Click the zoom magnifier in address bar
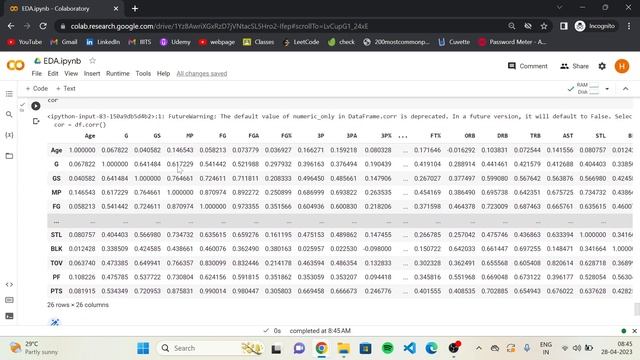Screen dimensions: 640x360 tap(511, 26)
